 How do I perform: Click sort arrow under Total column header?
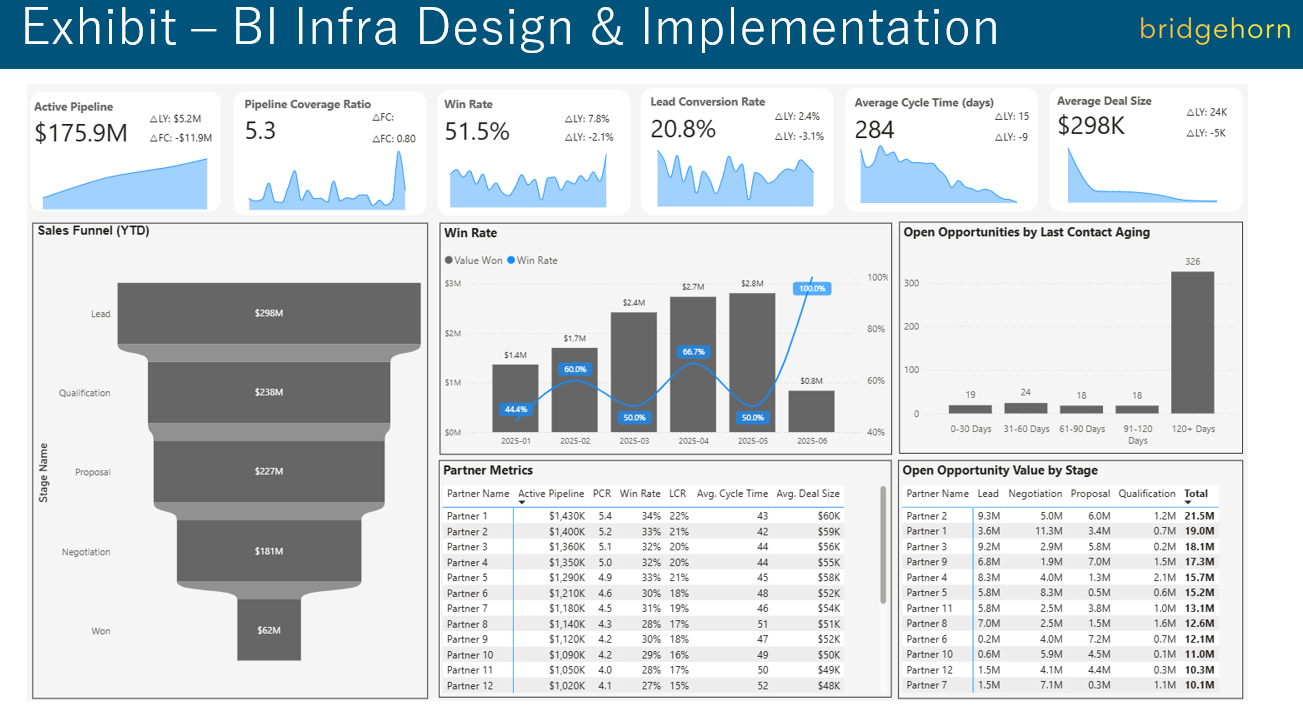click(1188, 502)
